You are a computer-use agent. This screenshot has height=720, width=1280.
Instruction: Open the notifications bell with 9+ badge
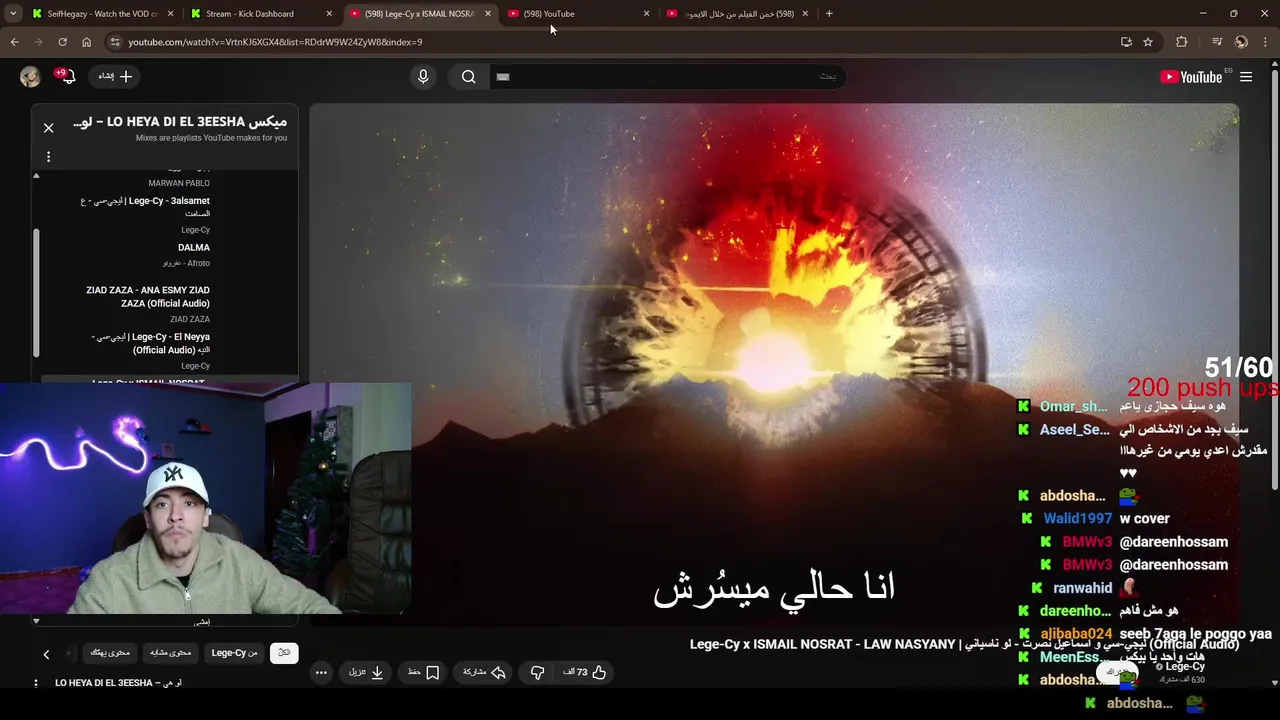coord(68,77)
